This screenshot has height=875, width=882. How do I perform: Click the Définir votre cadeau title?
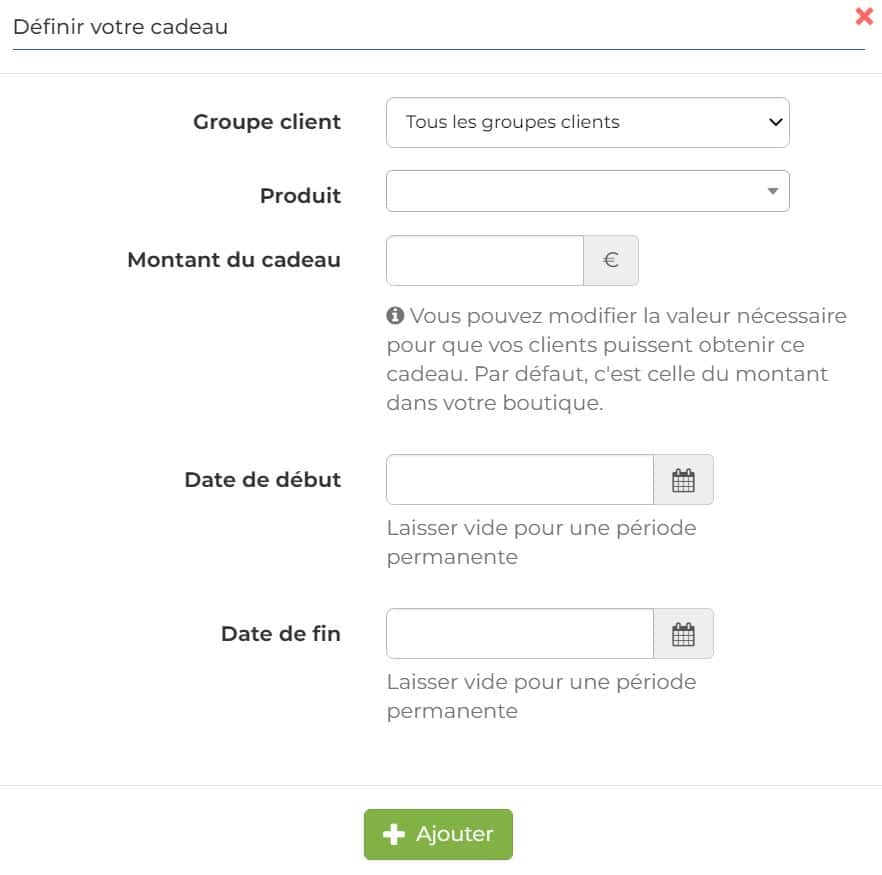[120, 27]
